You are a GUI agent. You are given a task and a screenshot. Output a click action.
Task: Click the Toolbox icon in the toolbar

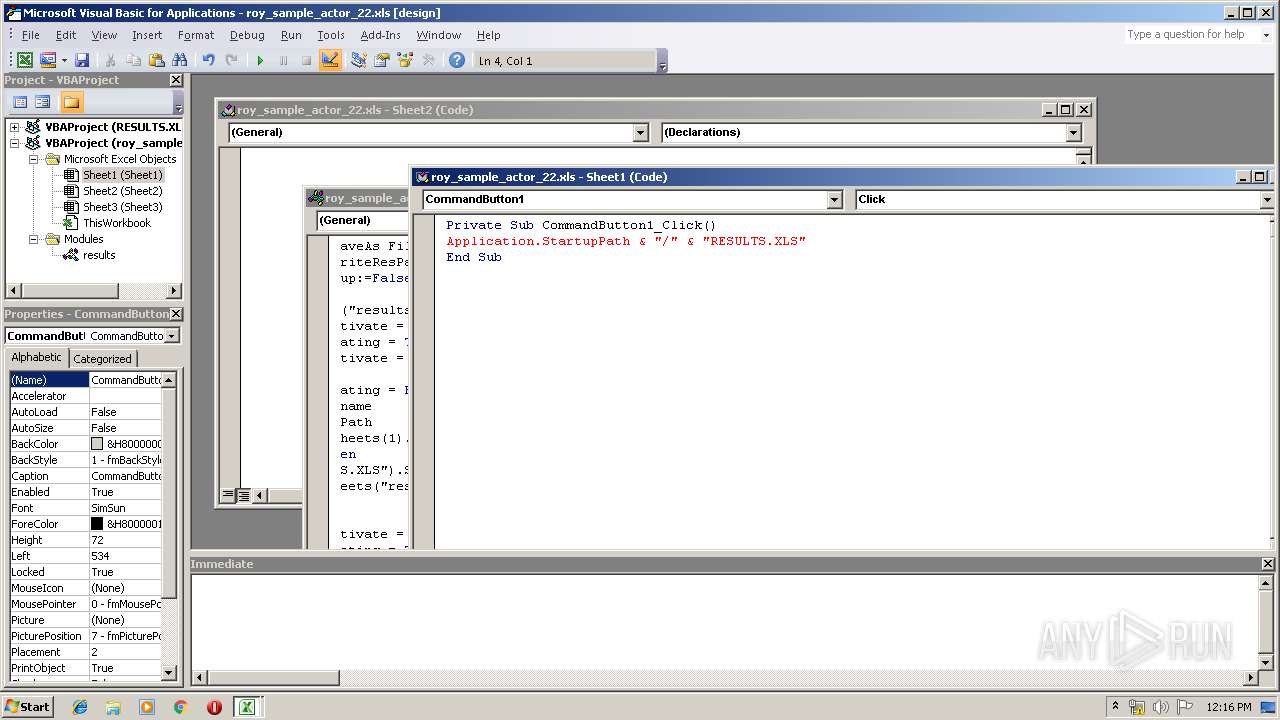tap(428, 61)
